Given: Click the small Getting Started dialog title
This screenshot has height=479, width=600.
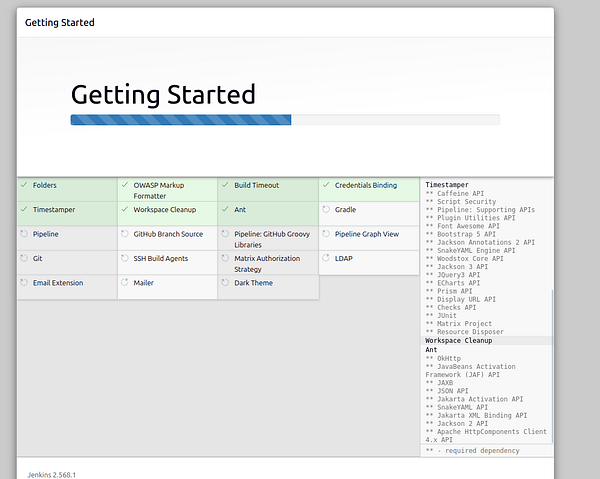Looking at the screenshot, I should [60, 23].
